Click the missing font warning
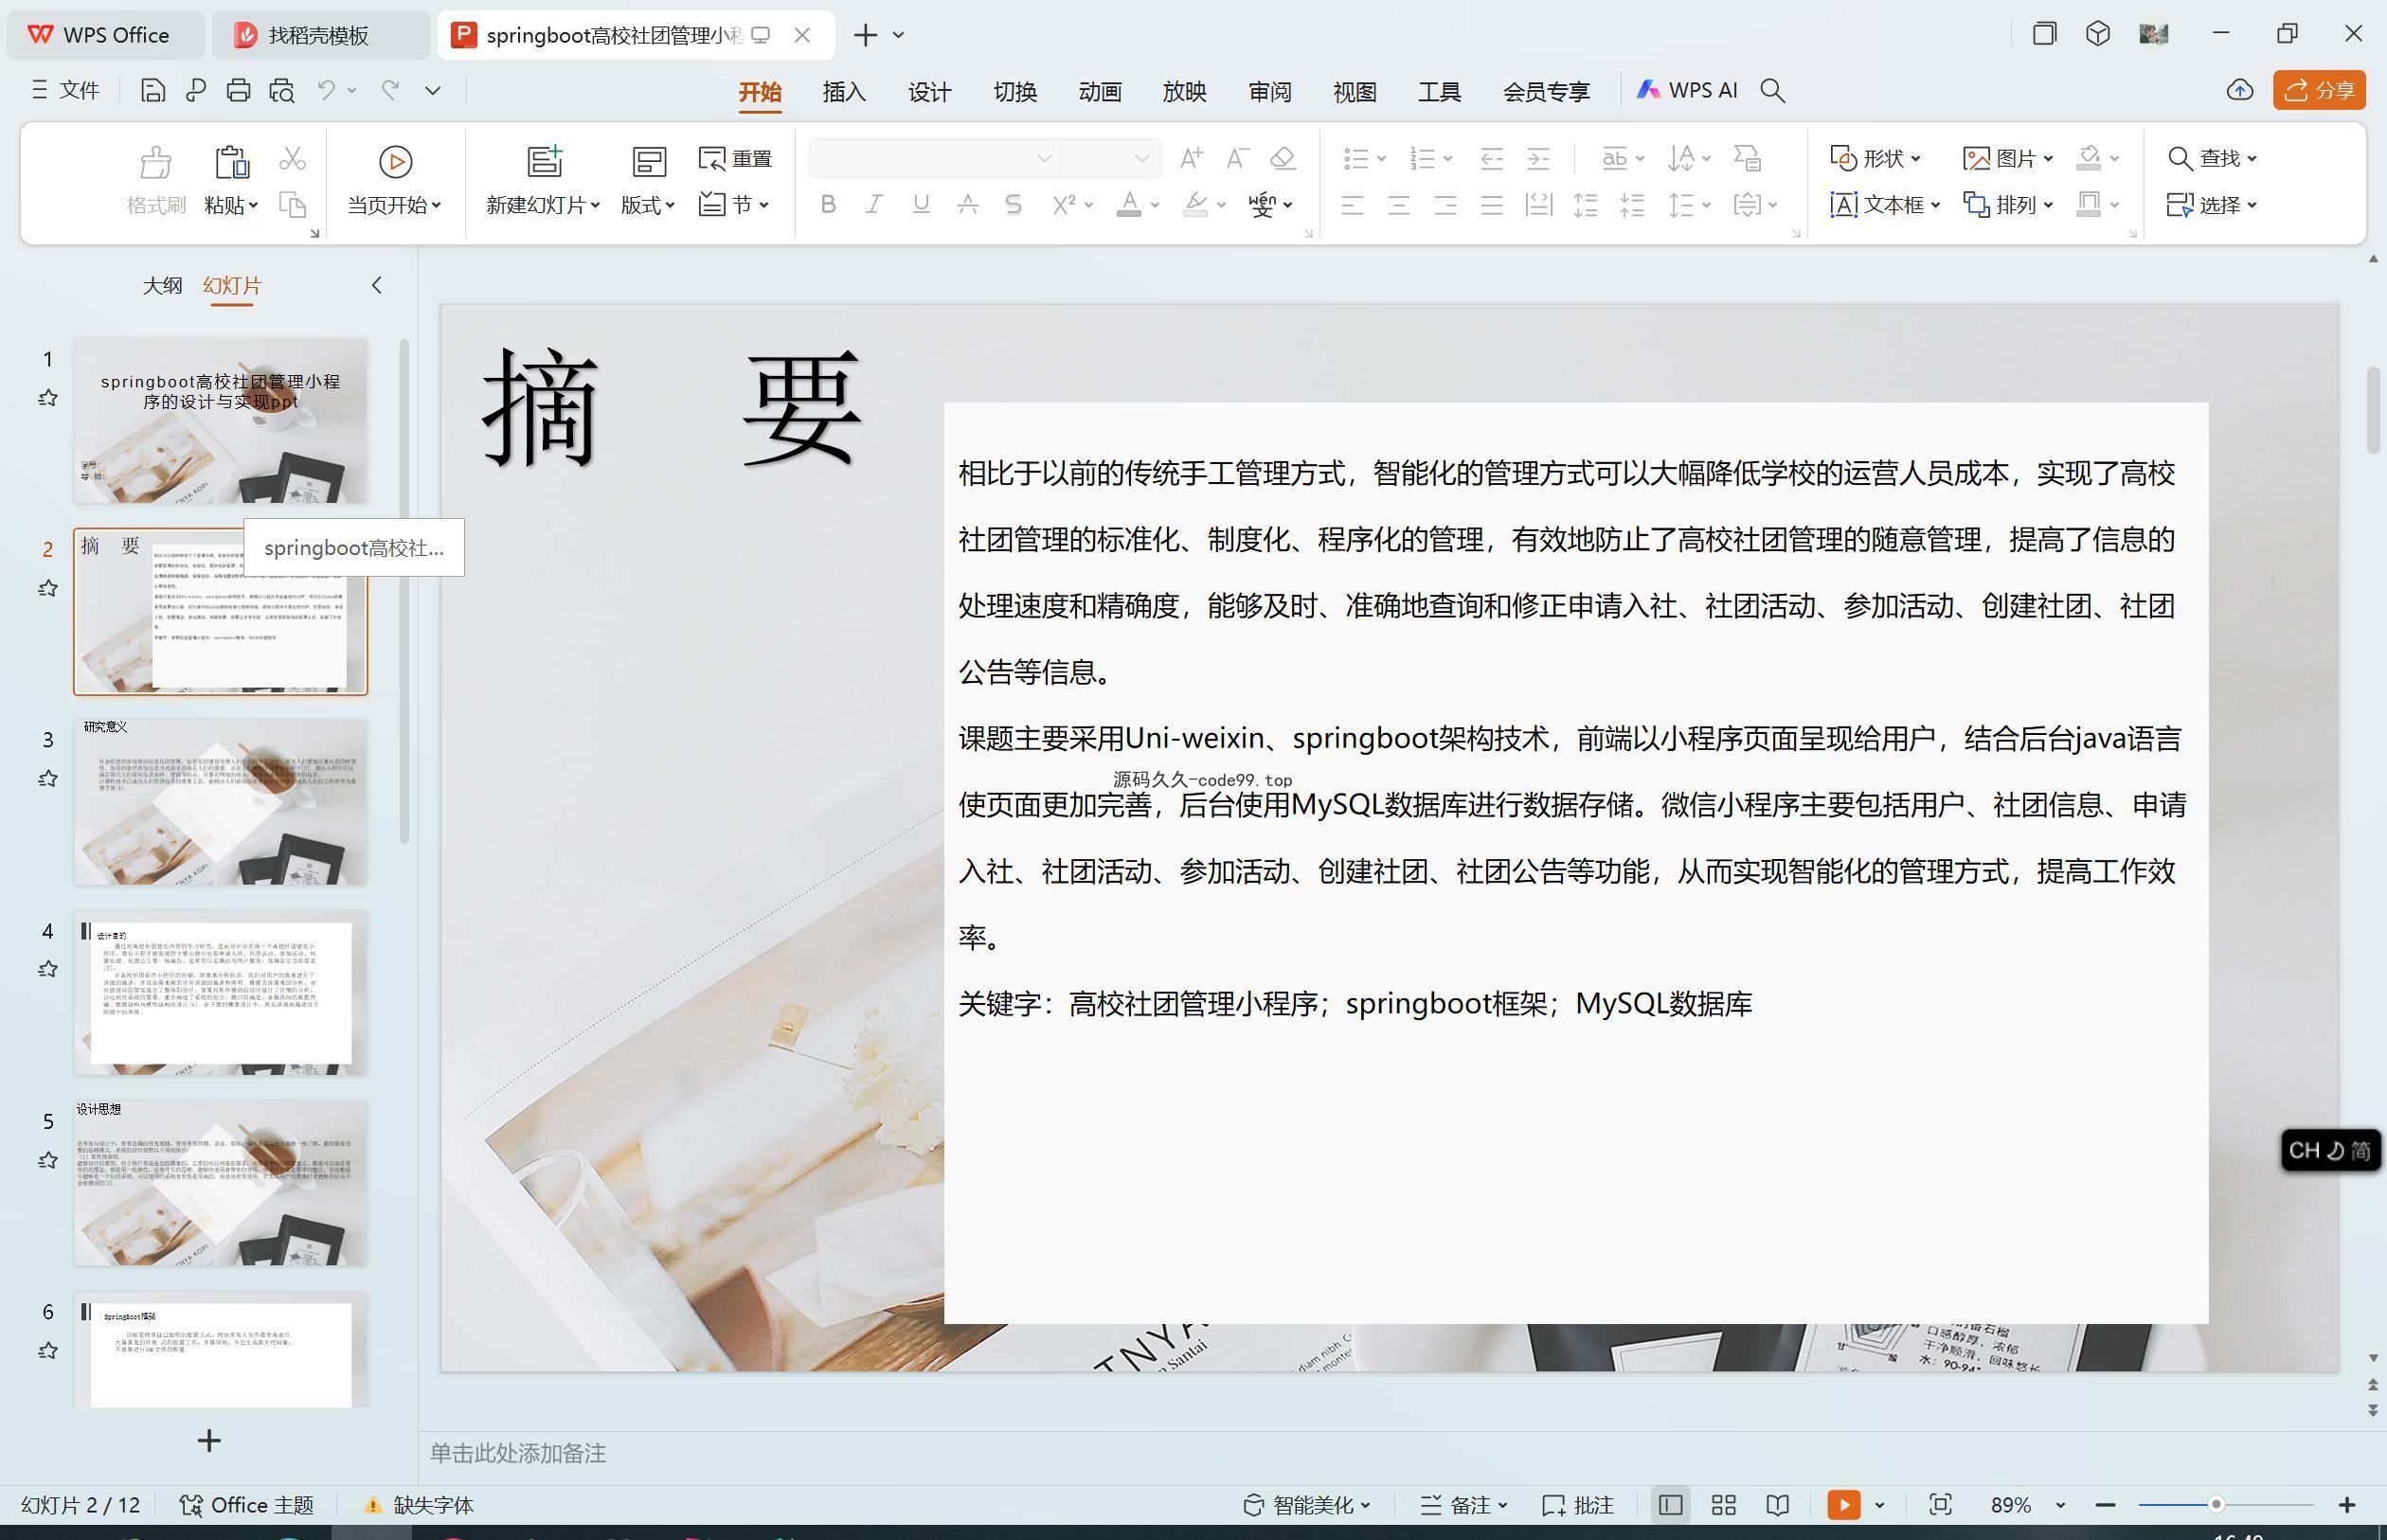Viewport: 2387px width, 1540px height. [418, 1505]
